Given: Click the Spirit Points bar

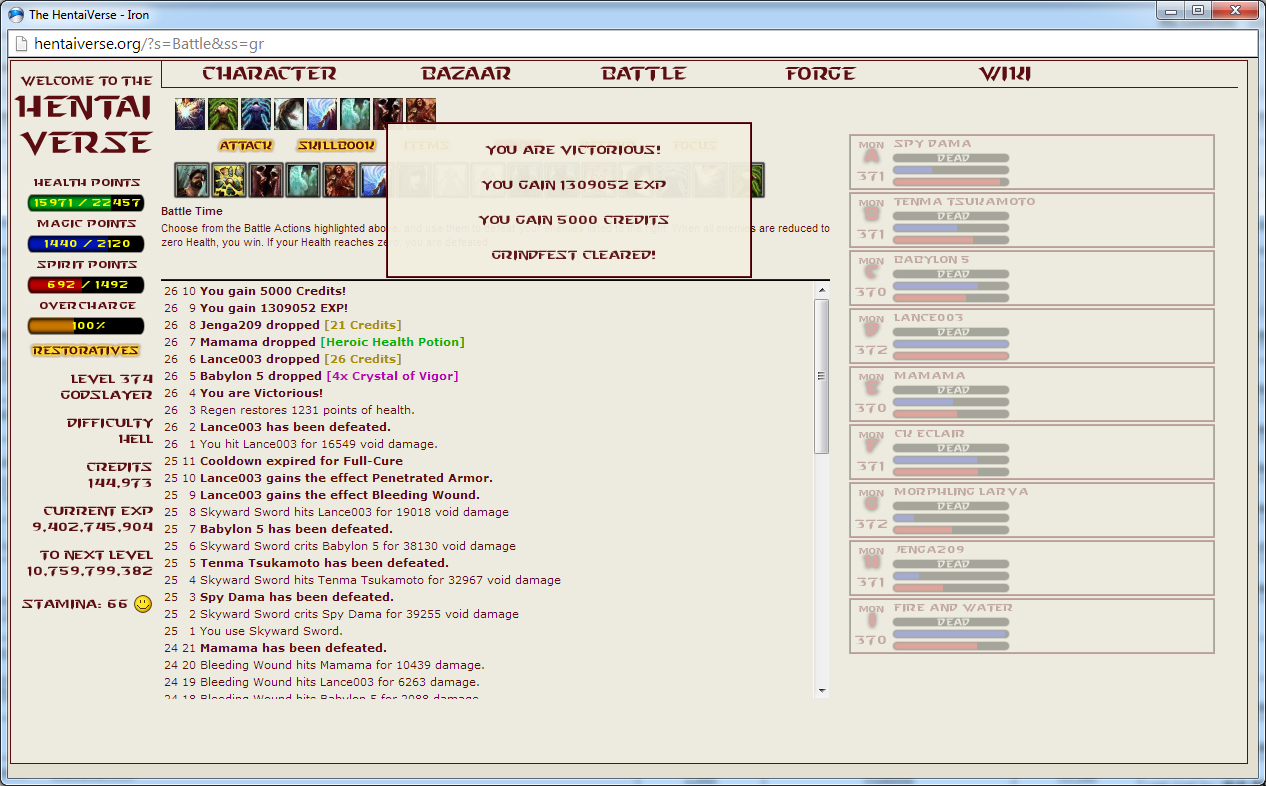Looking at the screenshot, I should [86, 285].
